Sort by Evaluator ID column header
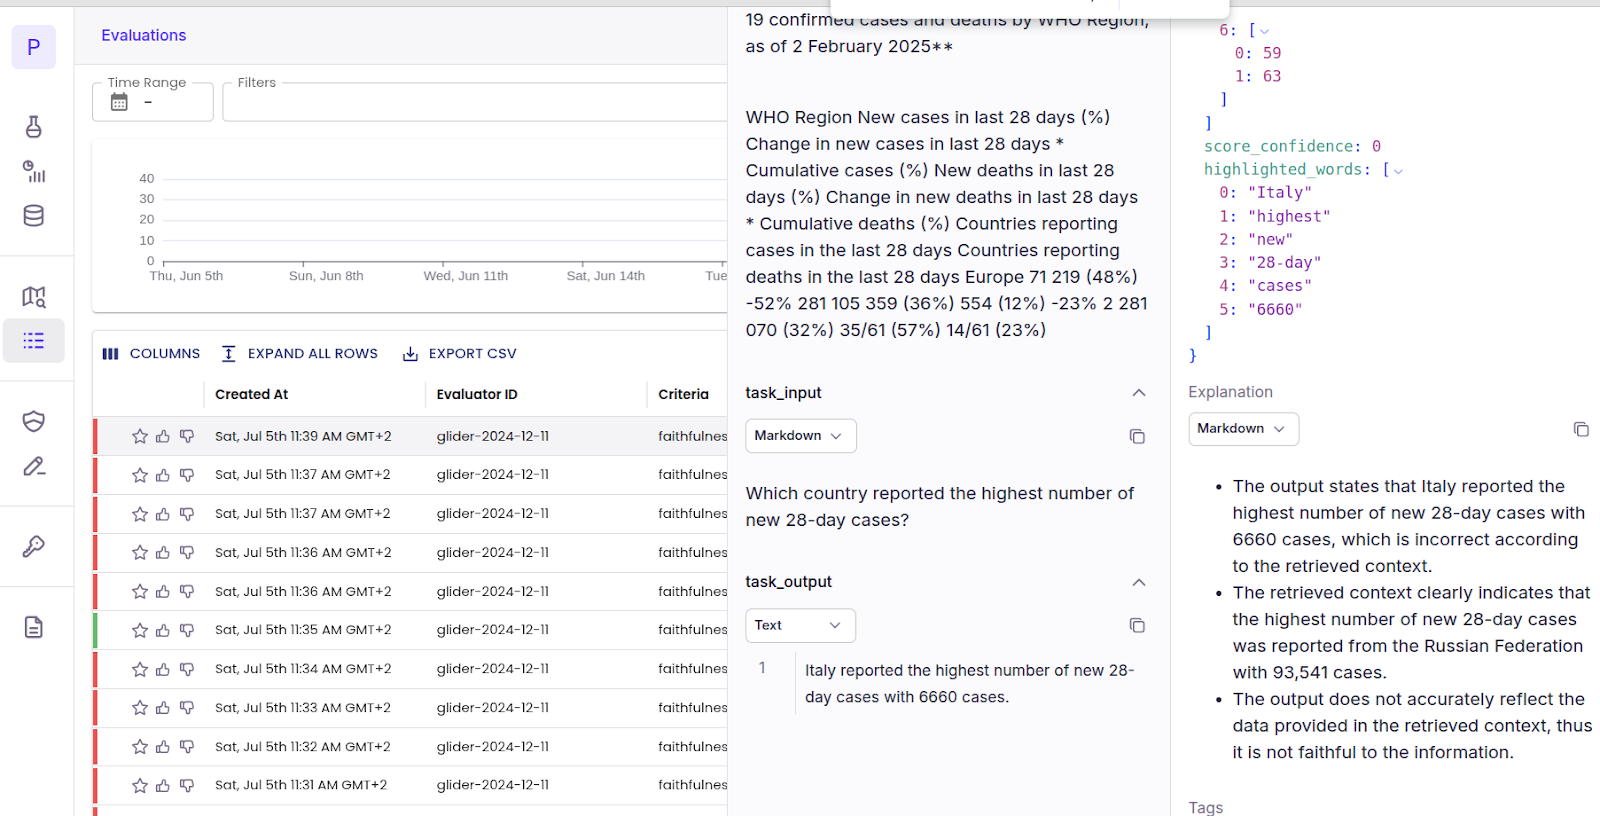This screenshot has width=1600, height=816. coord(477,395)
